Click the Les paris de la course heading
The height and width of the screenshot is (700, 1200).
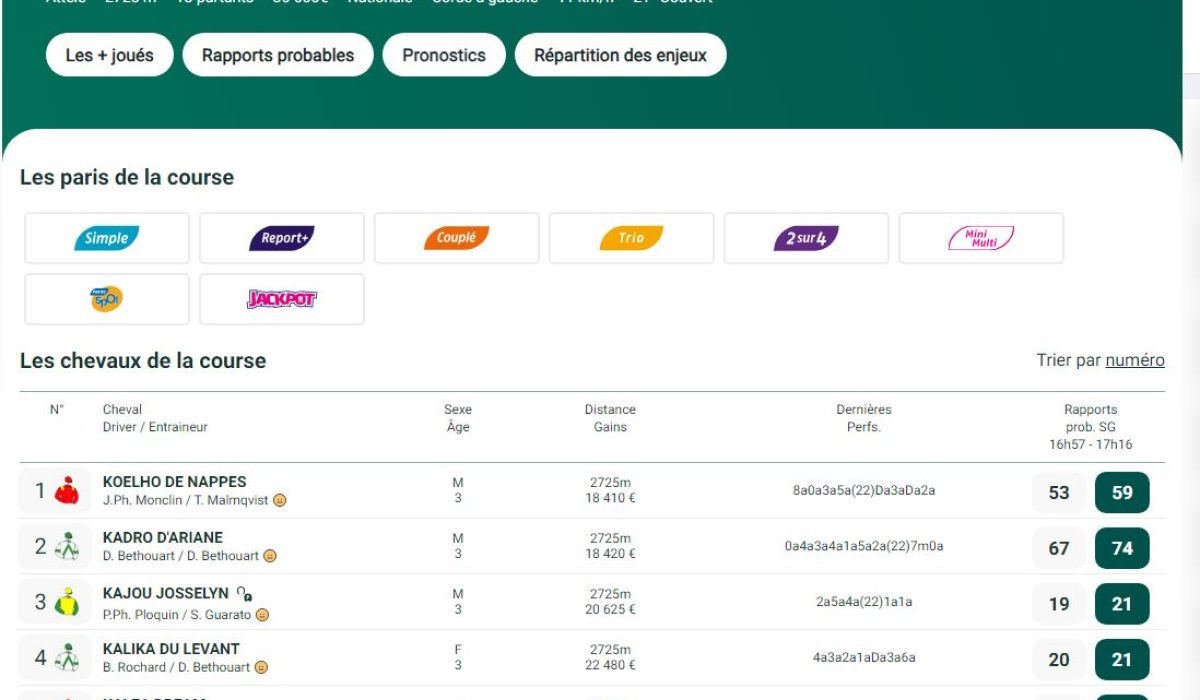click(127, 178)
